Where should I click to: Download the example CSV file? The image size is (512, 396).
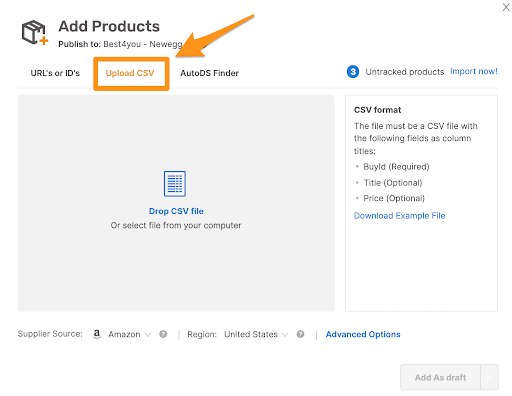pos(399,216)
